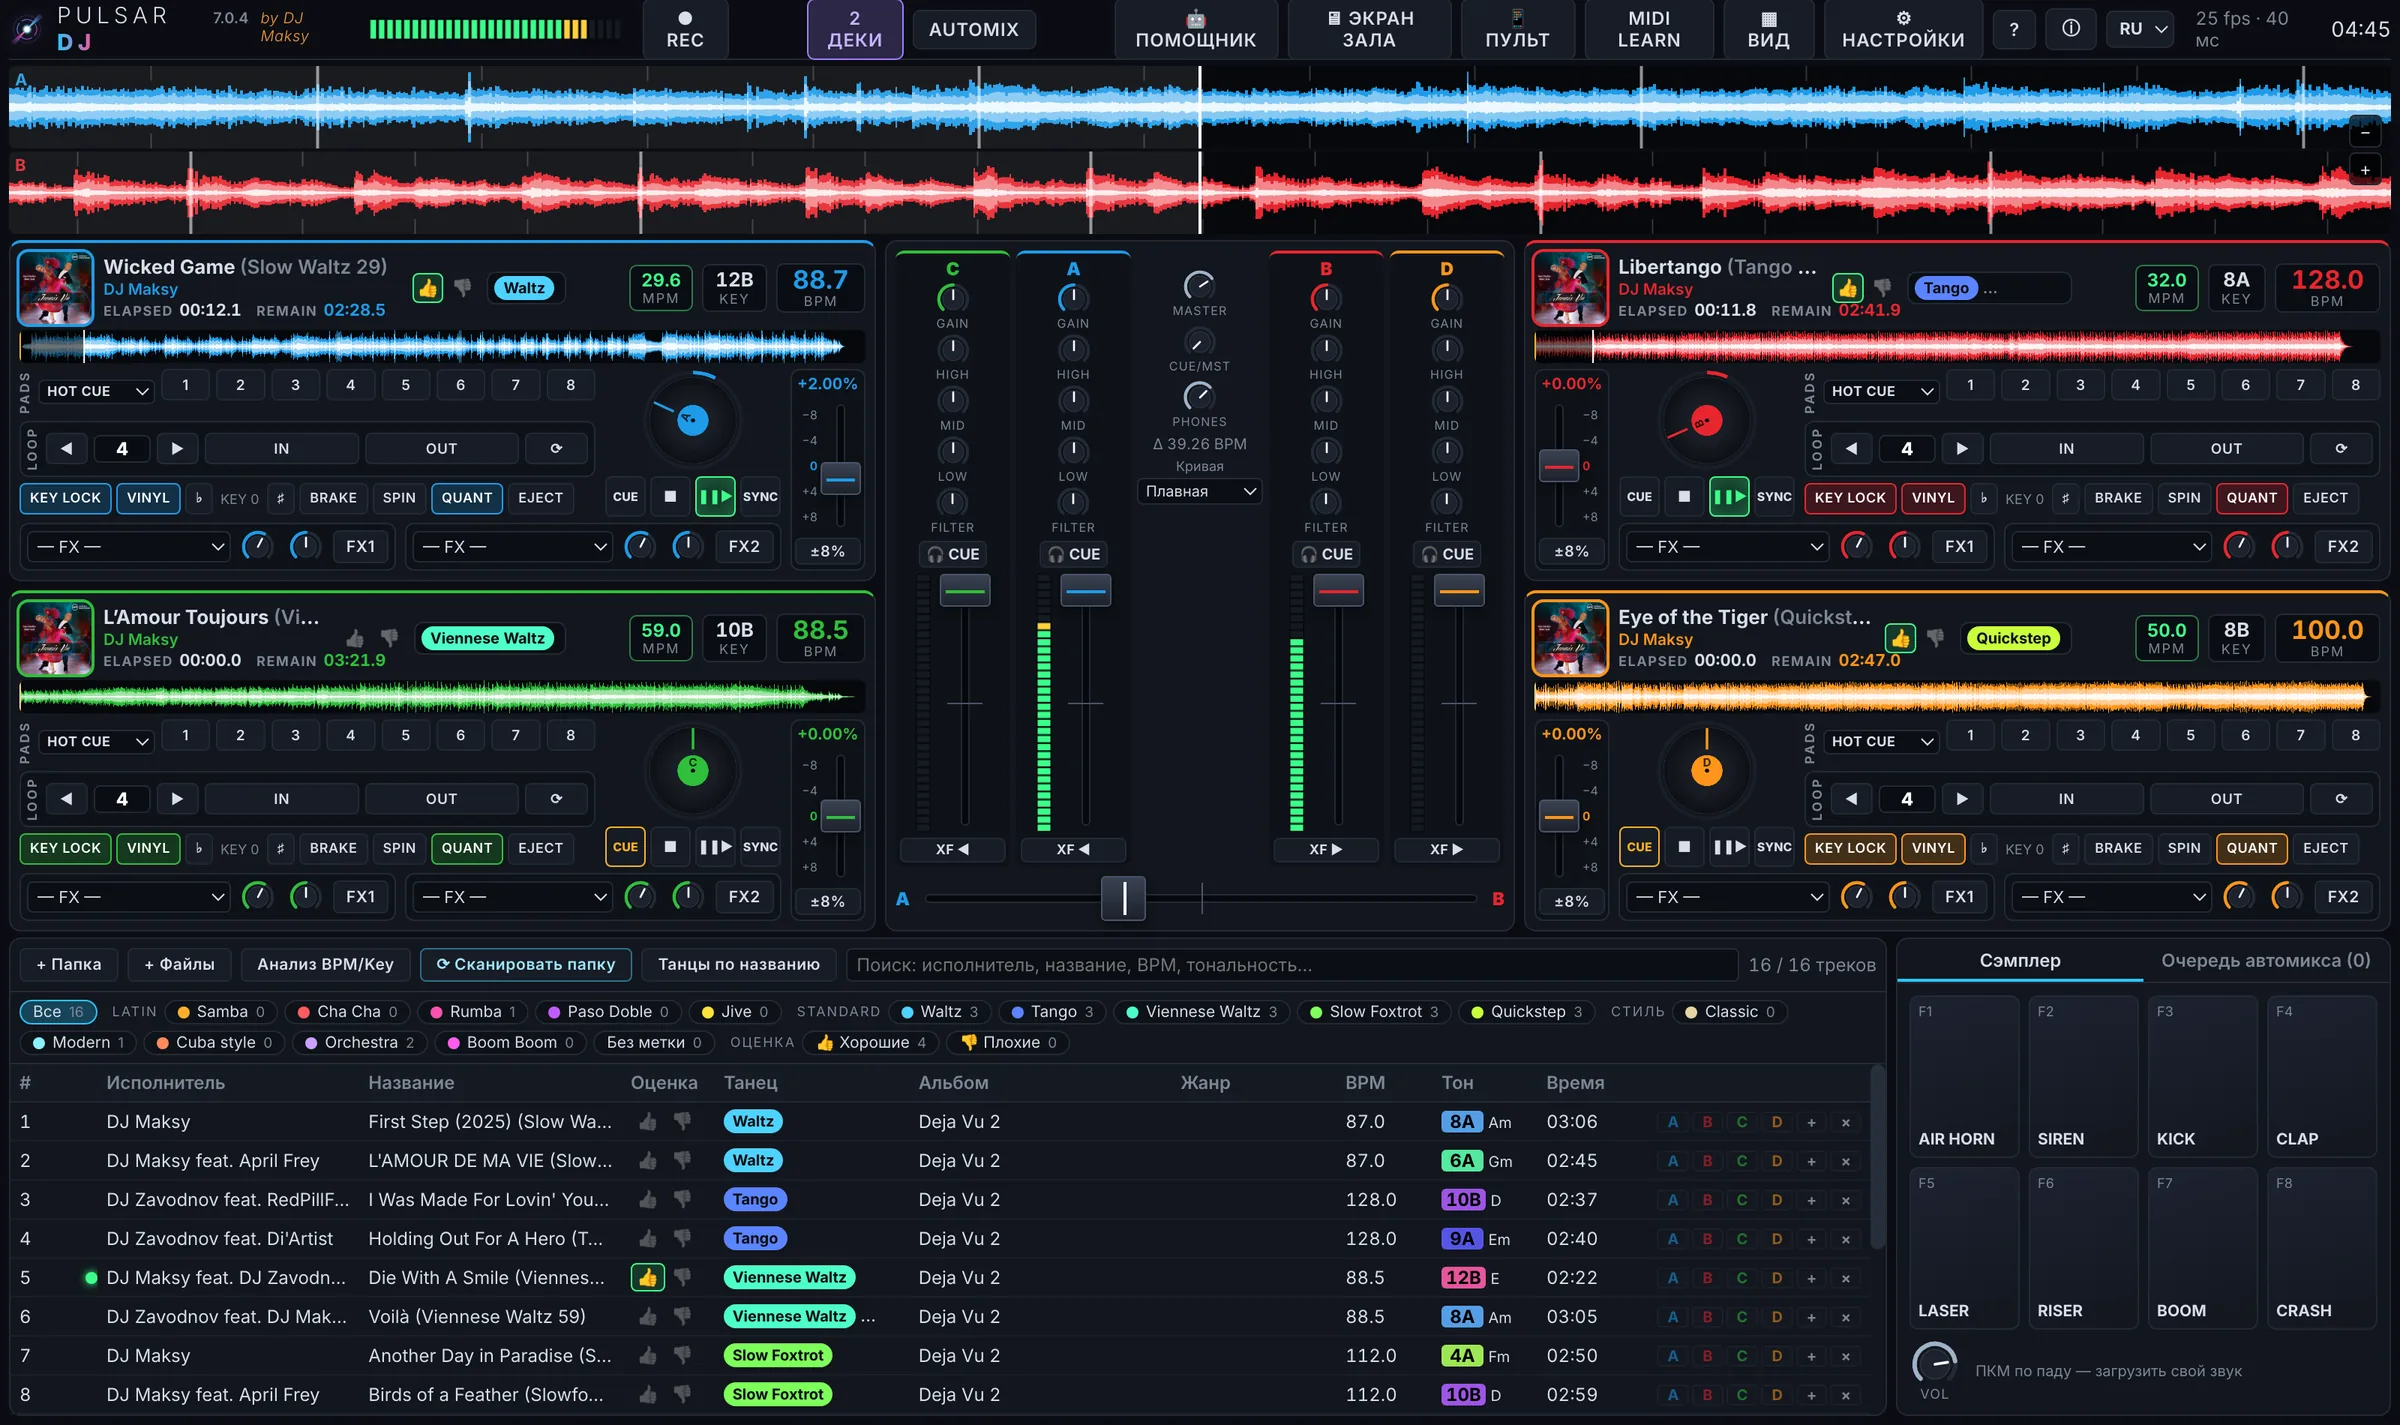Screen dimensions: 2400x1425
Task: Switch to Очередь автомикса tab
Action: (x=2265, y=960)
